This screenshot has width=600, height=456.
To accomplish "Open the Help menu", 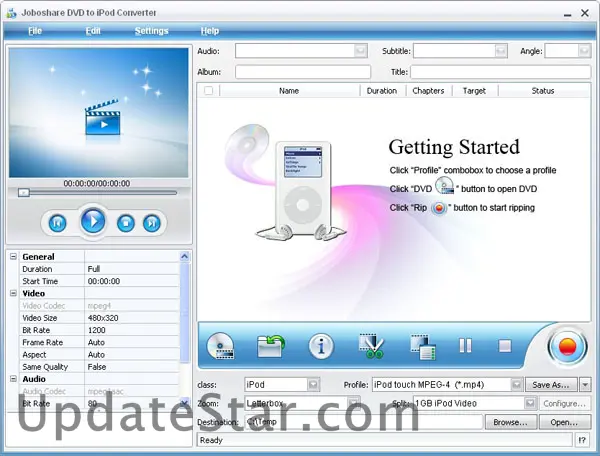I will 210,31.
